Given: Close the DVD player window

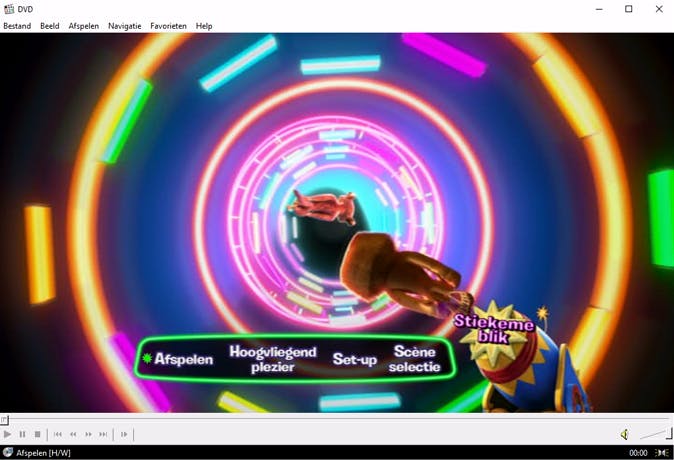Looking at the screenshot, I should point(659,9).
